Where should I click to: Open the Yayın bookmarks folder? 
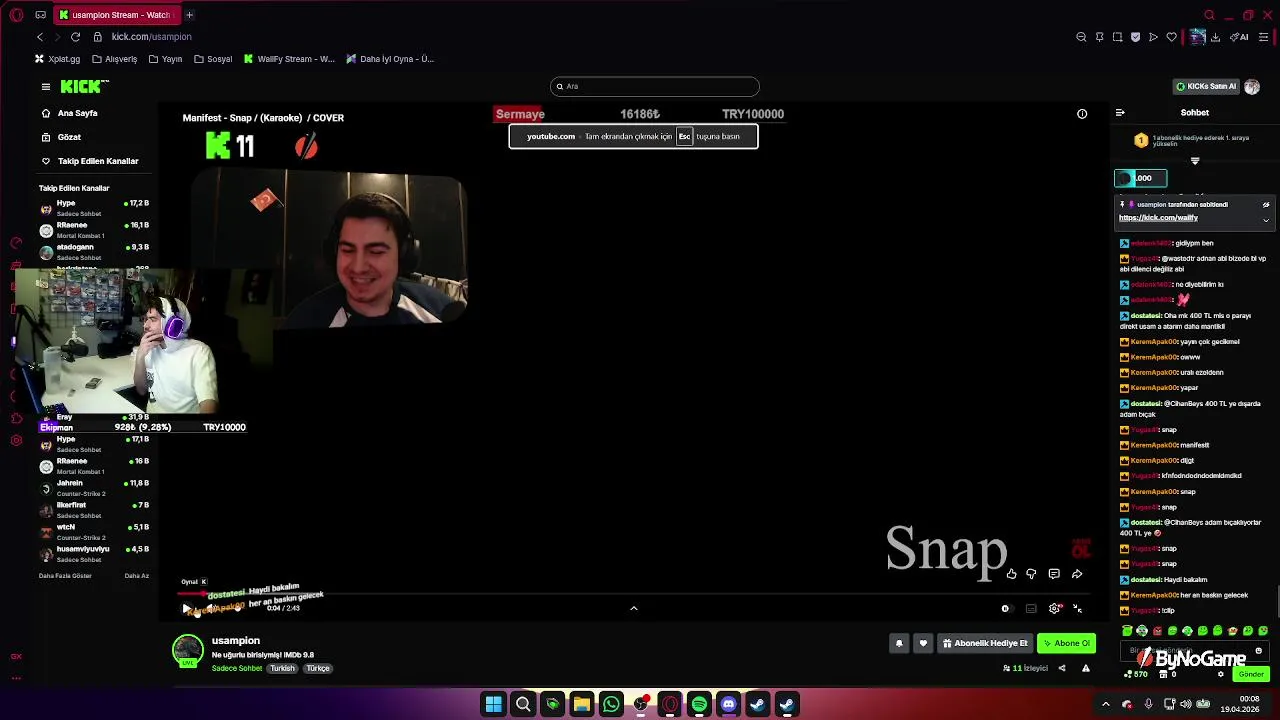pos(166,59)
